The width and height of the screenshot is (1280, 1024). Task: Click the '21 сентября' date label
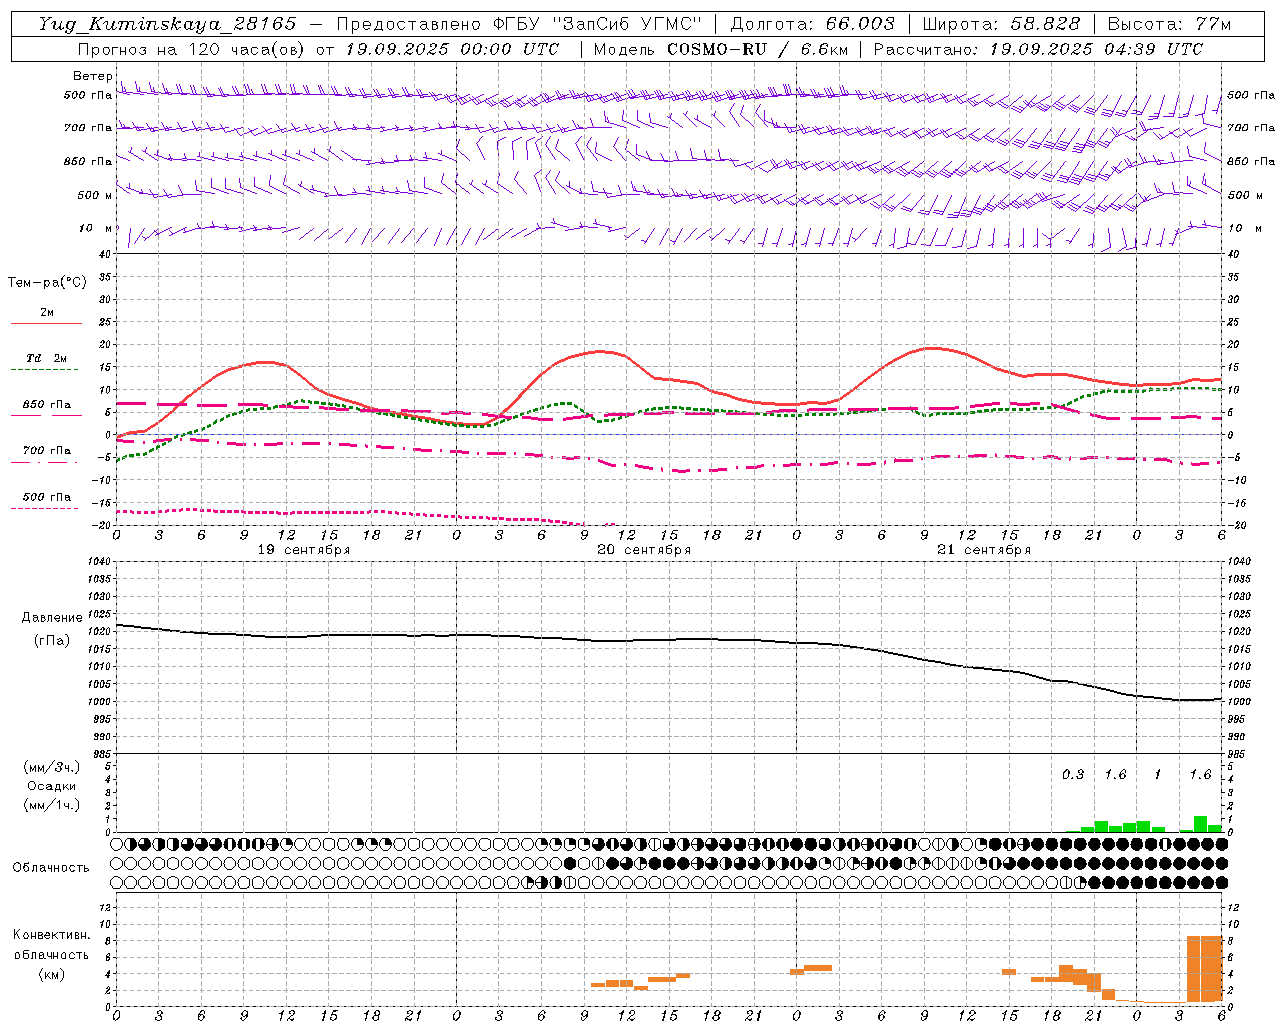click(983, 550)
